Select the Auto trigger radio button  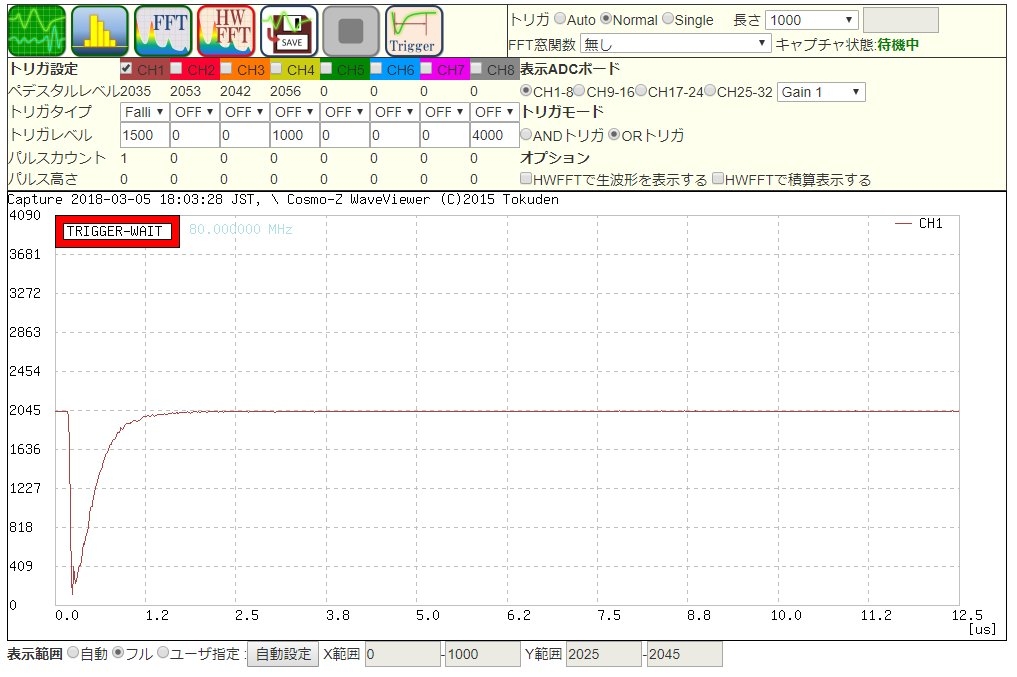pos(559,20)
